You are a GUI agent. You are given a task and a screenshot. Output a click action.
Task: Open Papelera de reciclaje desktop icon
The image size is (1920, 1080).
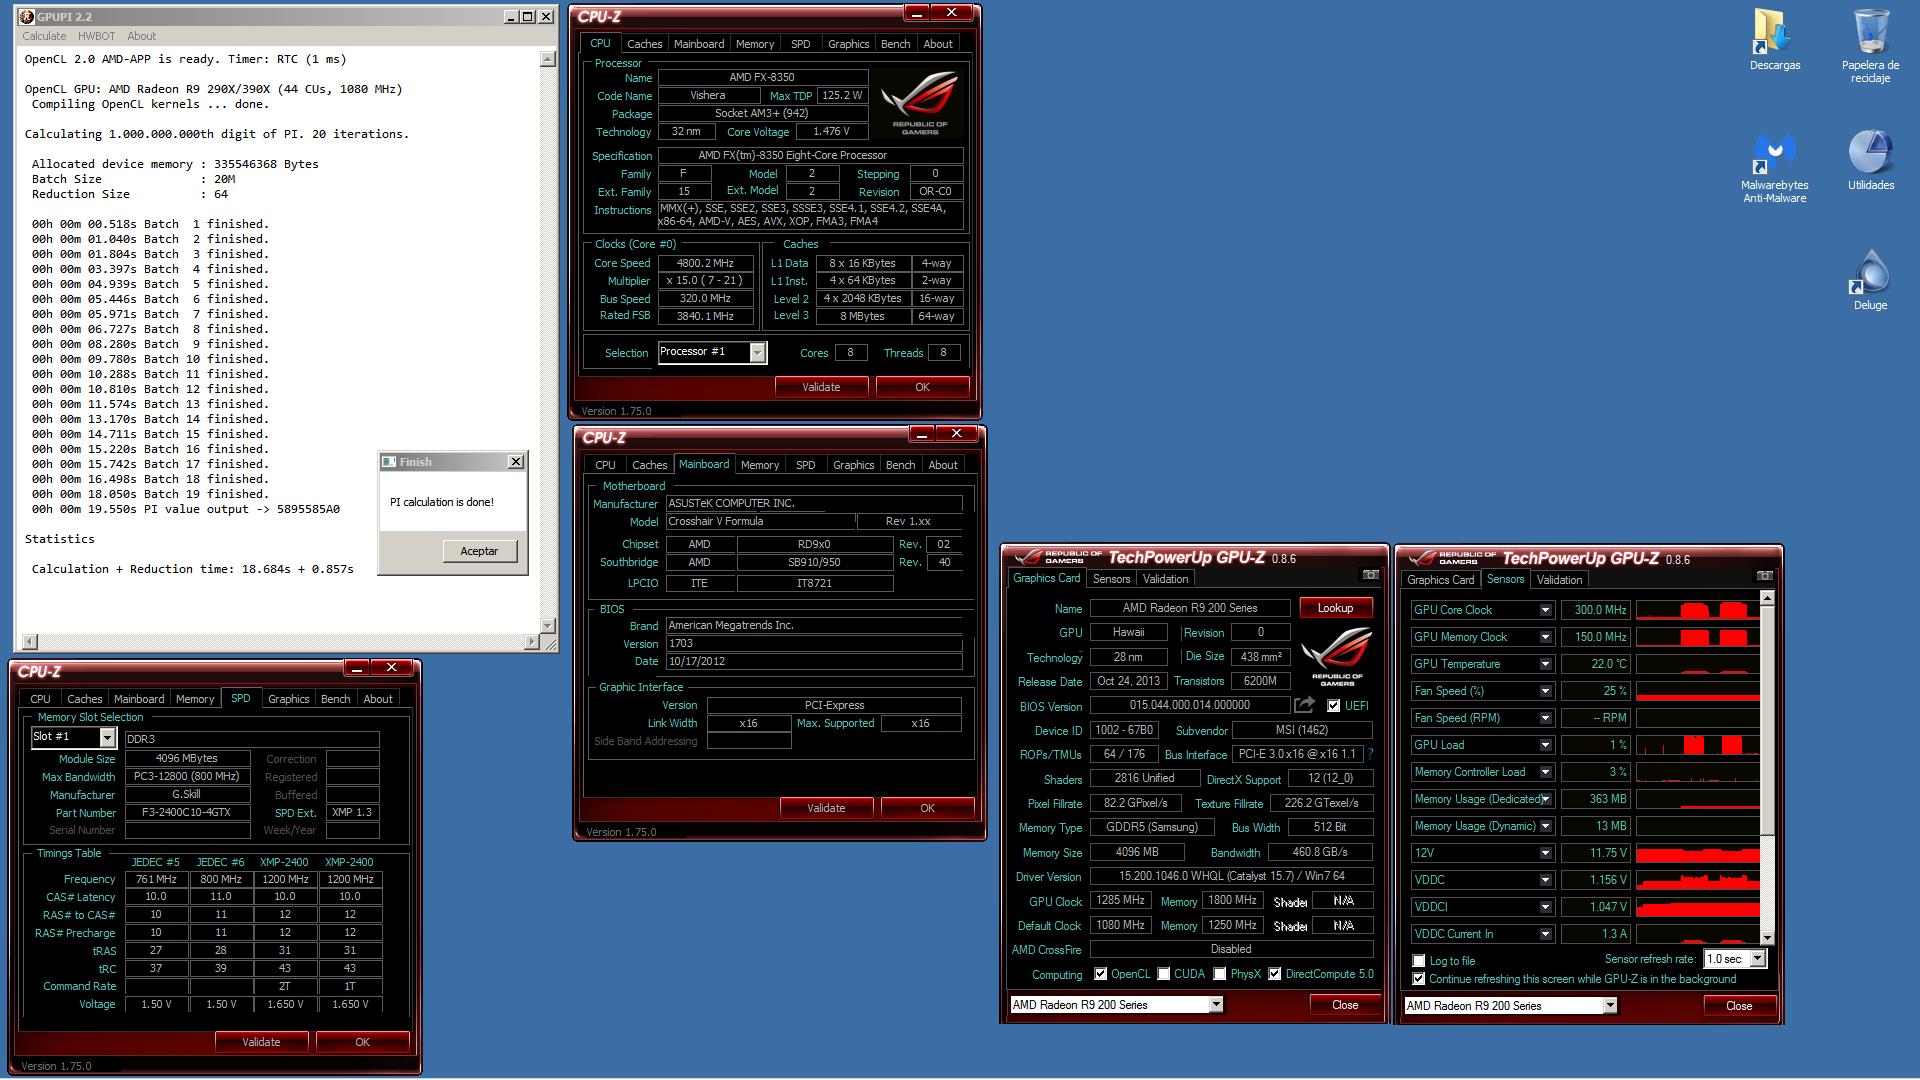click(1870, 44)
